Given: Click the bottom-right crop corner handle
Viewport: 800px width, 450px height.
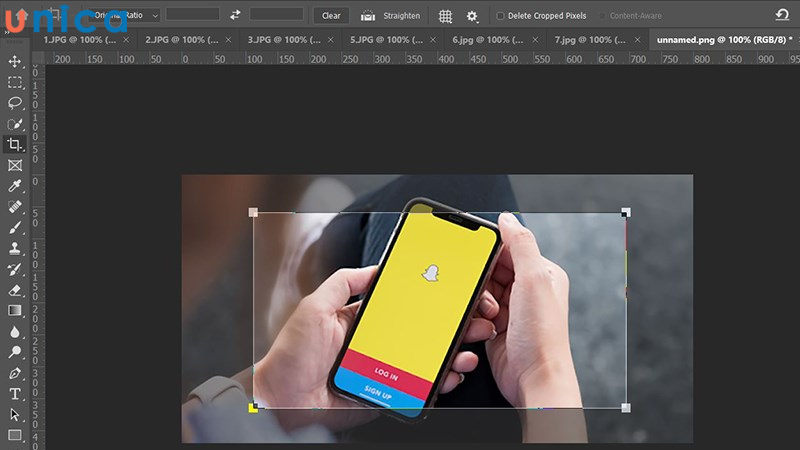Looking at the screenshot, I should tap(626, 408).
